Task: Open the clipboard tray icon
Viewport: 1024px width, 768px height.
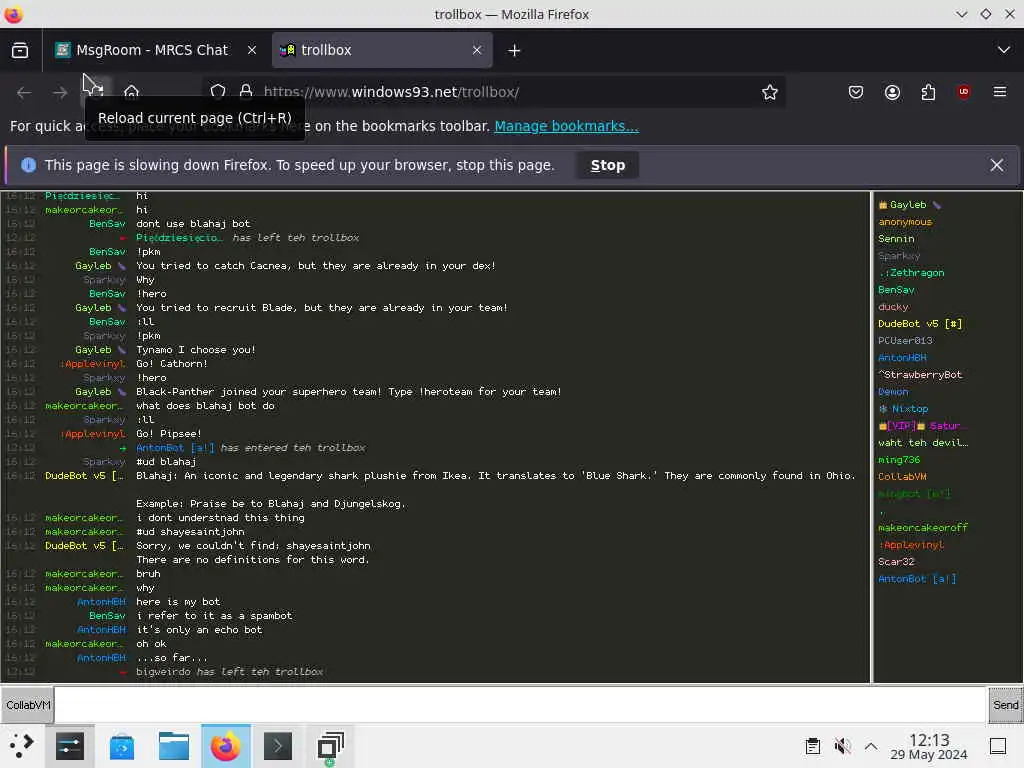Action: pyautogui.click(x=813, y=746)
